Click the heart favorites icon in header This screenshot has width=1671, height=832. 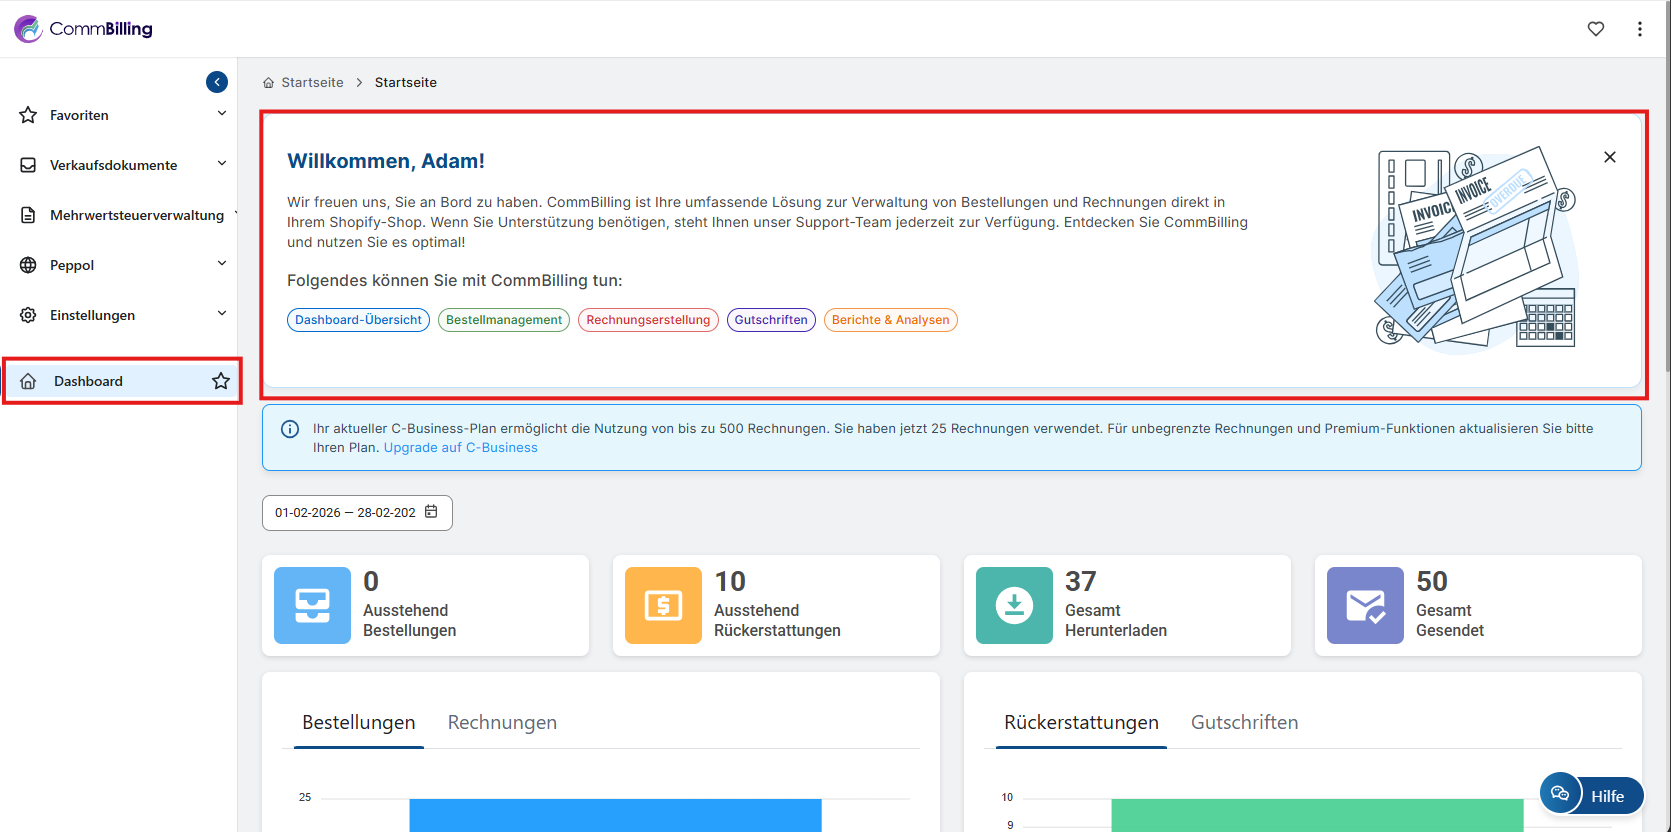pyautogui.click(x=1596, y=29)
